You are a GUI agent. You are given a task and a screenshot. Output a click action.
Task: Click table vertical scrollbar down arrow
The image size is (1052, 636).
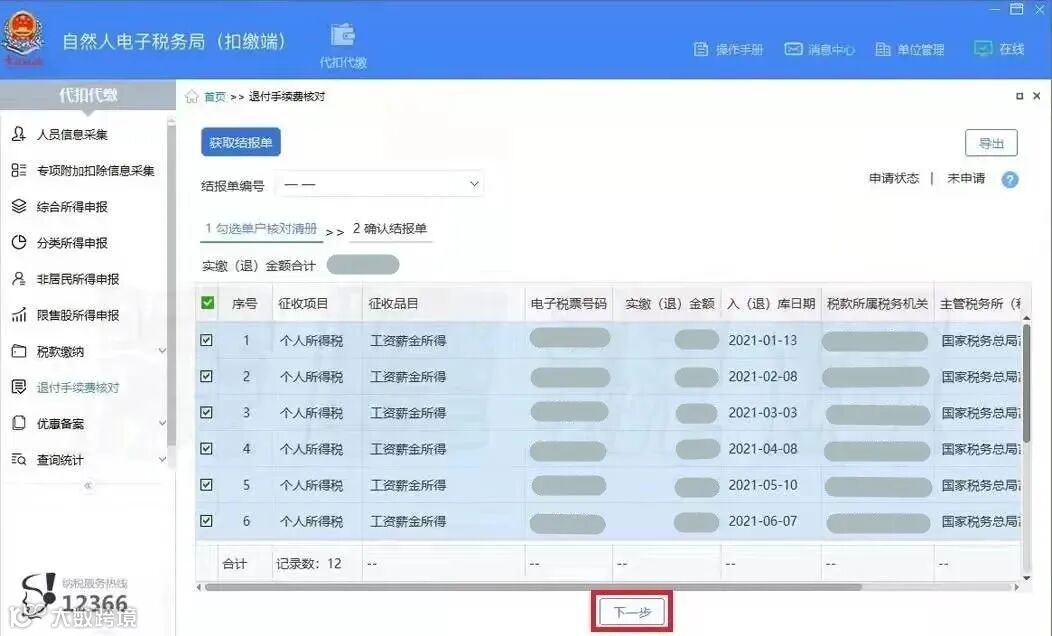[1027, 578]
